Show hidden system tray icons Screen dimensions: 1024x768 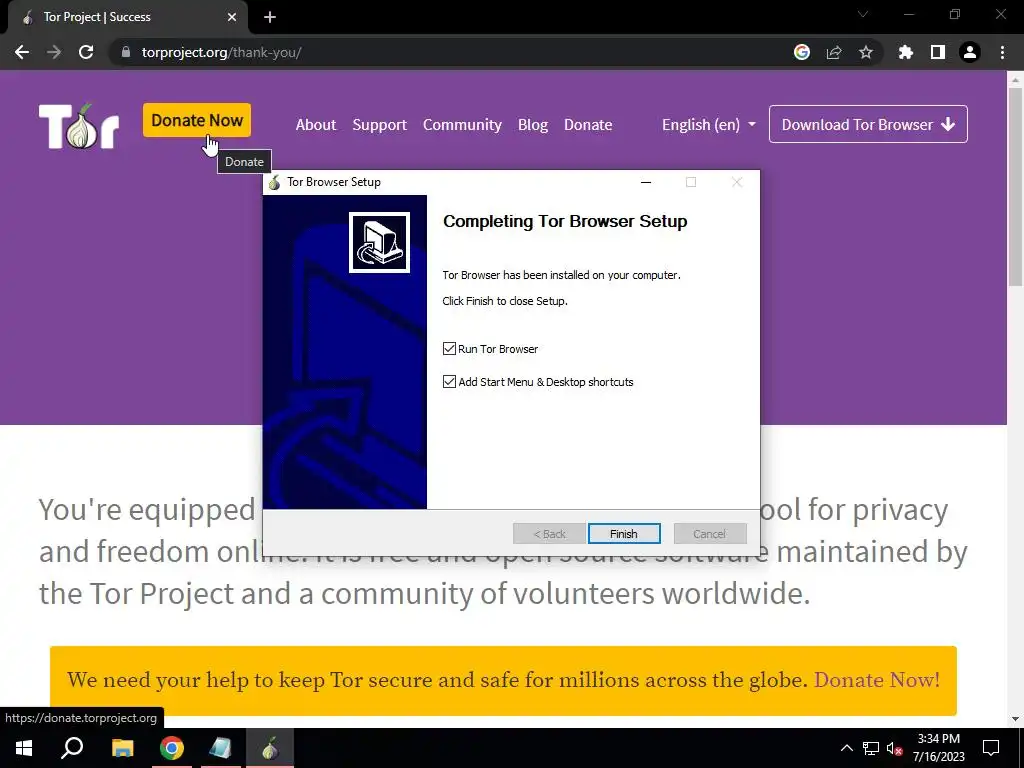846,748
